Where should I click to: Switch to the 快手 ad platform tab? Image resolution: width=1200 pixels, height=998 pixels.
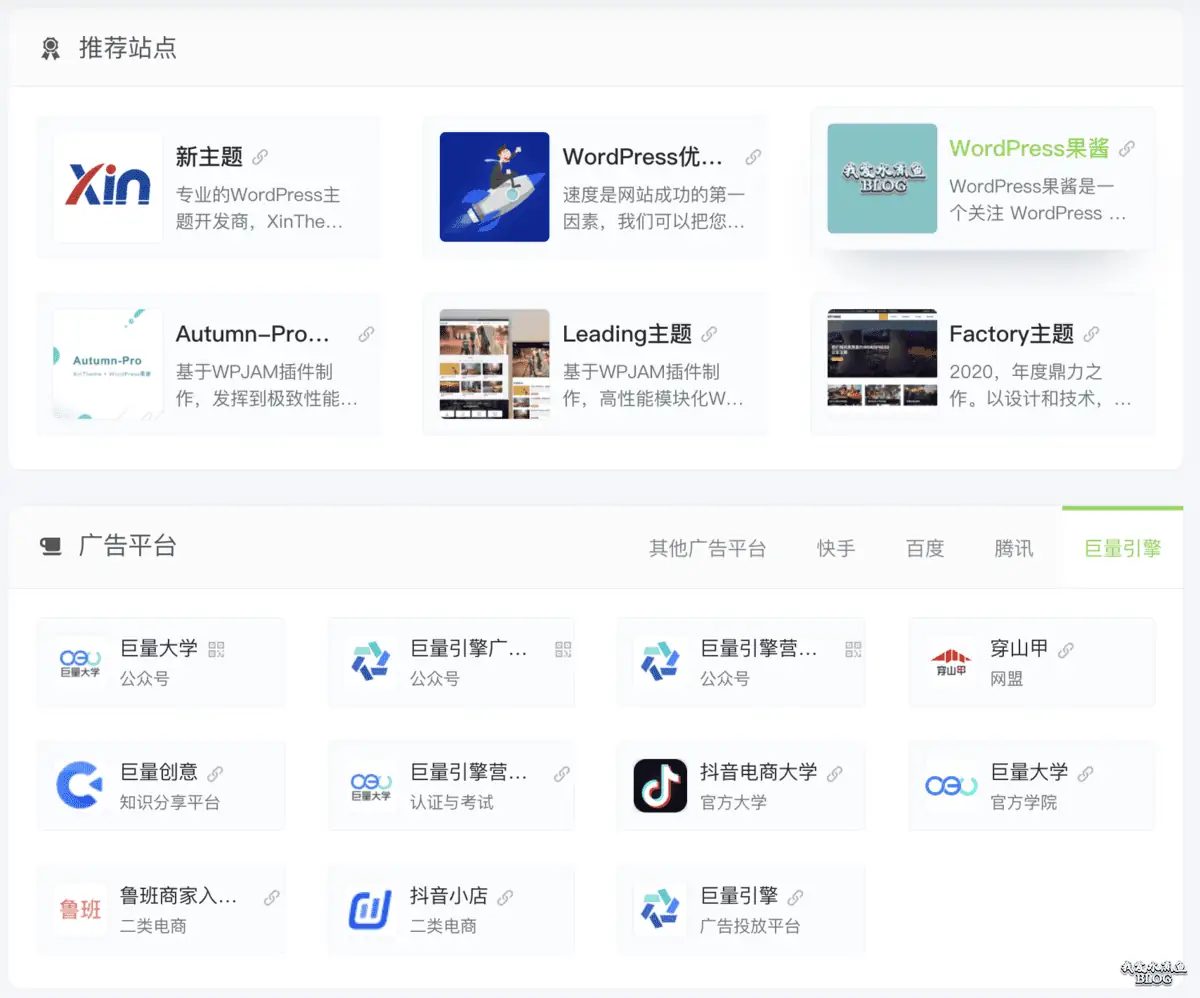pos(835,548)
